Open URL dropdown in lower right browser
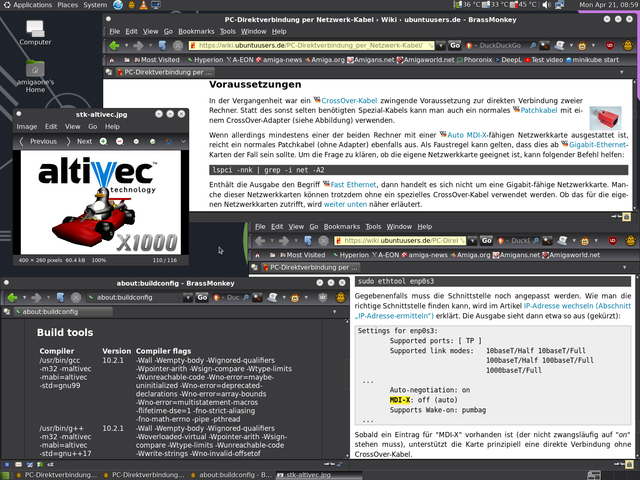Viewport: 640px width, 480px height. 472,241
